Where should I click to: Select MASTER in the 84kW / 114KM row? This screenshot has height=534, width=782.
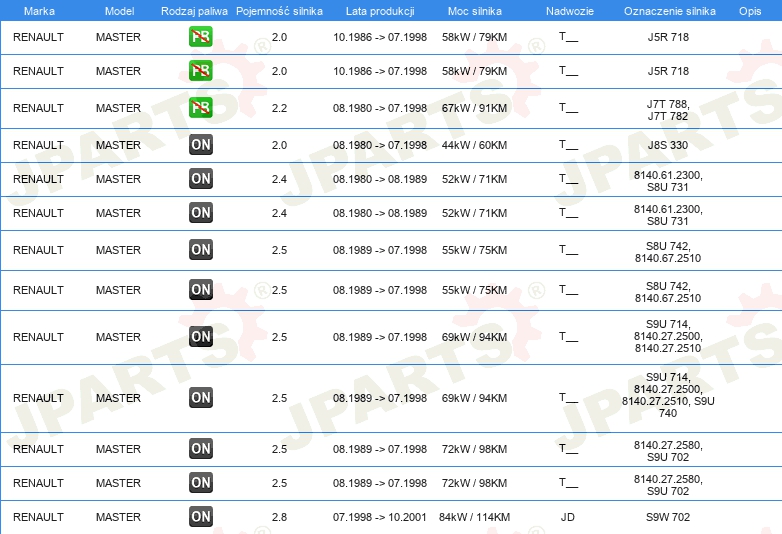118,517
